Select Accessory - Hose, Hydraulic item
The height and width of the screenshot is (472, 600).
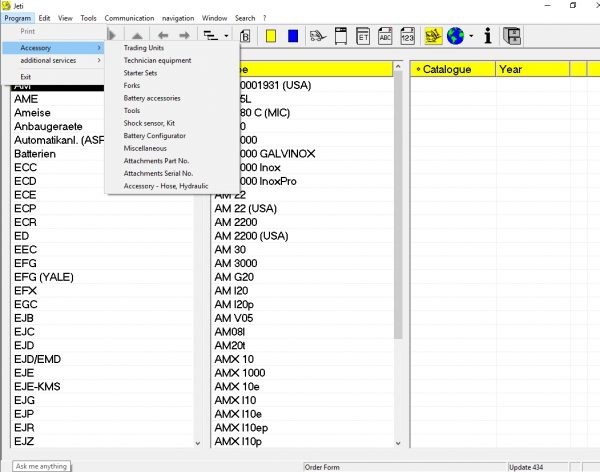(x=173, y=186)
